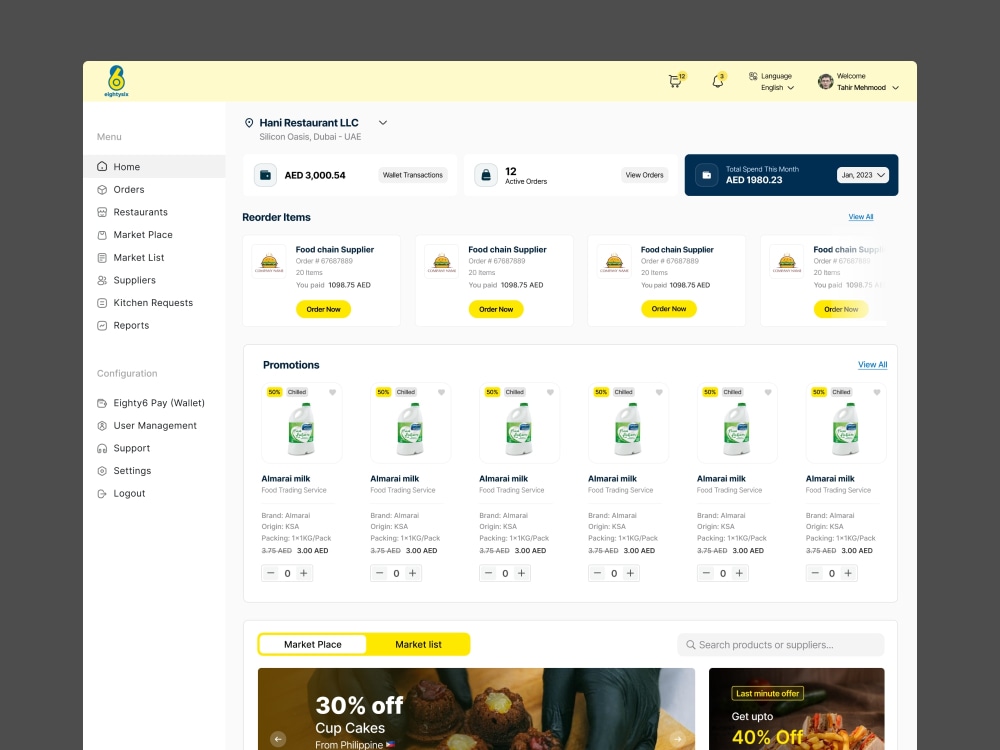This screenshot has height=750, width=1000.
Task: Open the shopping cart icon
Action: [674, 81]
